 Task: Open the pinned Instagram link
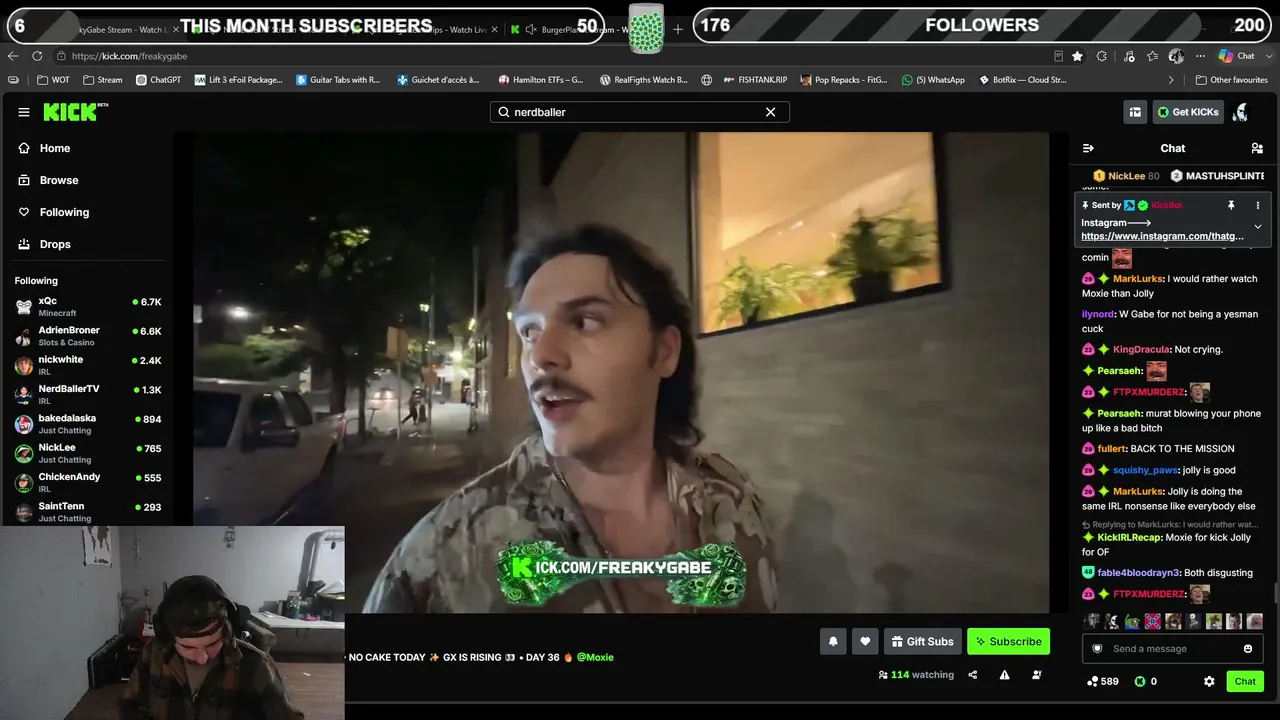[x=1162, y=236]
